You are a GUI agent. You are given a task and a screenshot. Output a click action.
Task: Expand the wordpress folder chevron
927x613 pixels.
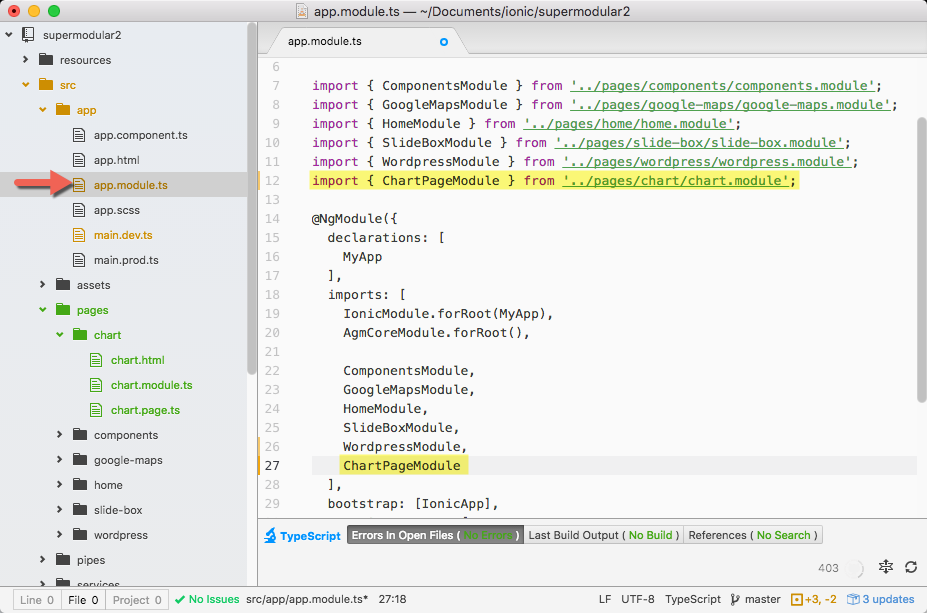point(60,534)
